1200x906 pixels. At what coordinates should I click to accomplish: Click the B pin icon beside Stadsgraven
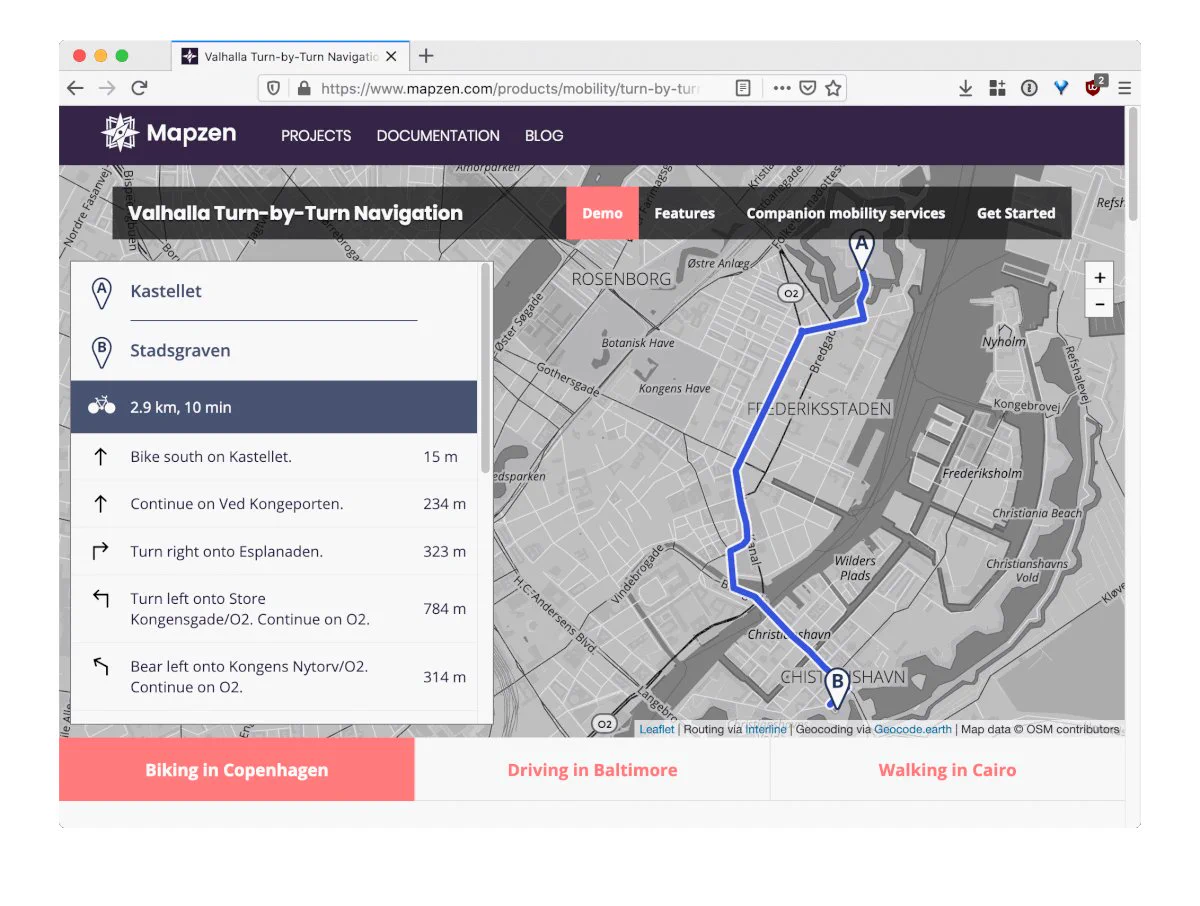101,351
